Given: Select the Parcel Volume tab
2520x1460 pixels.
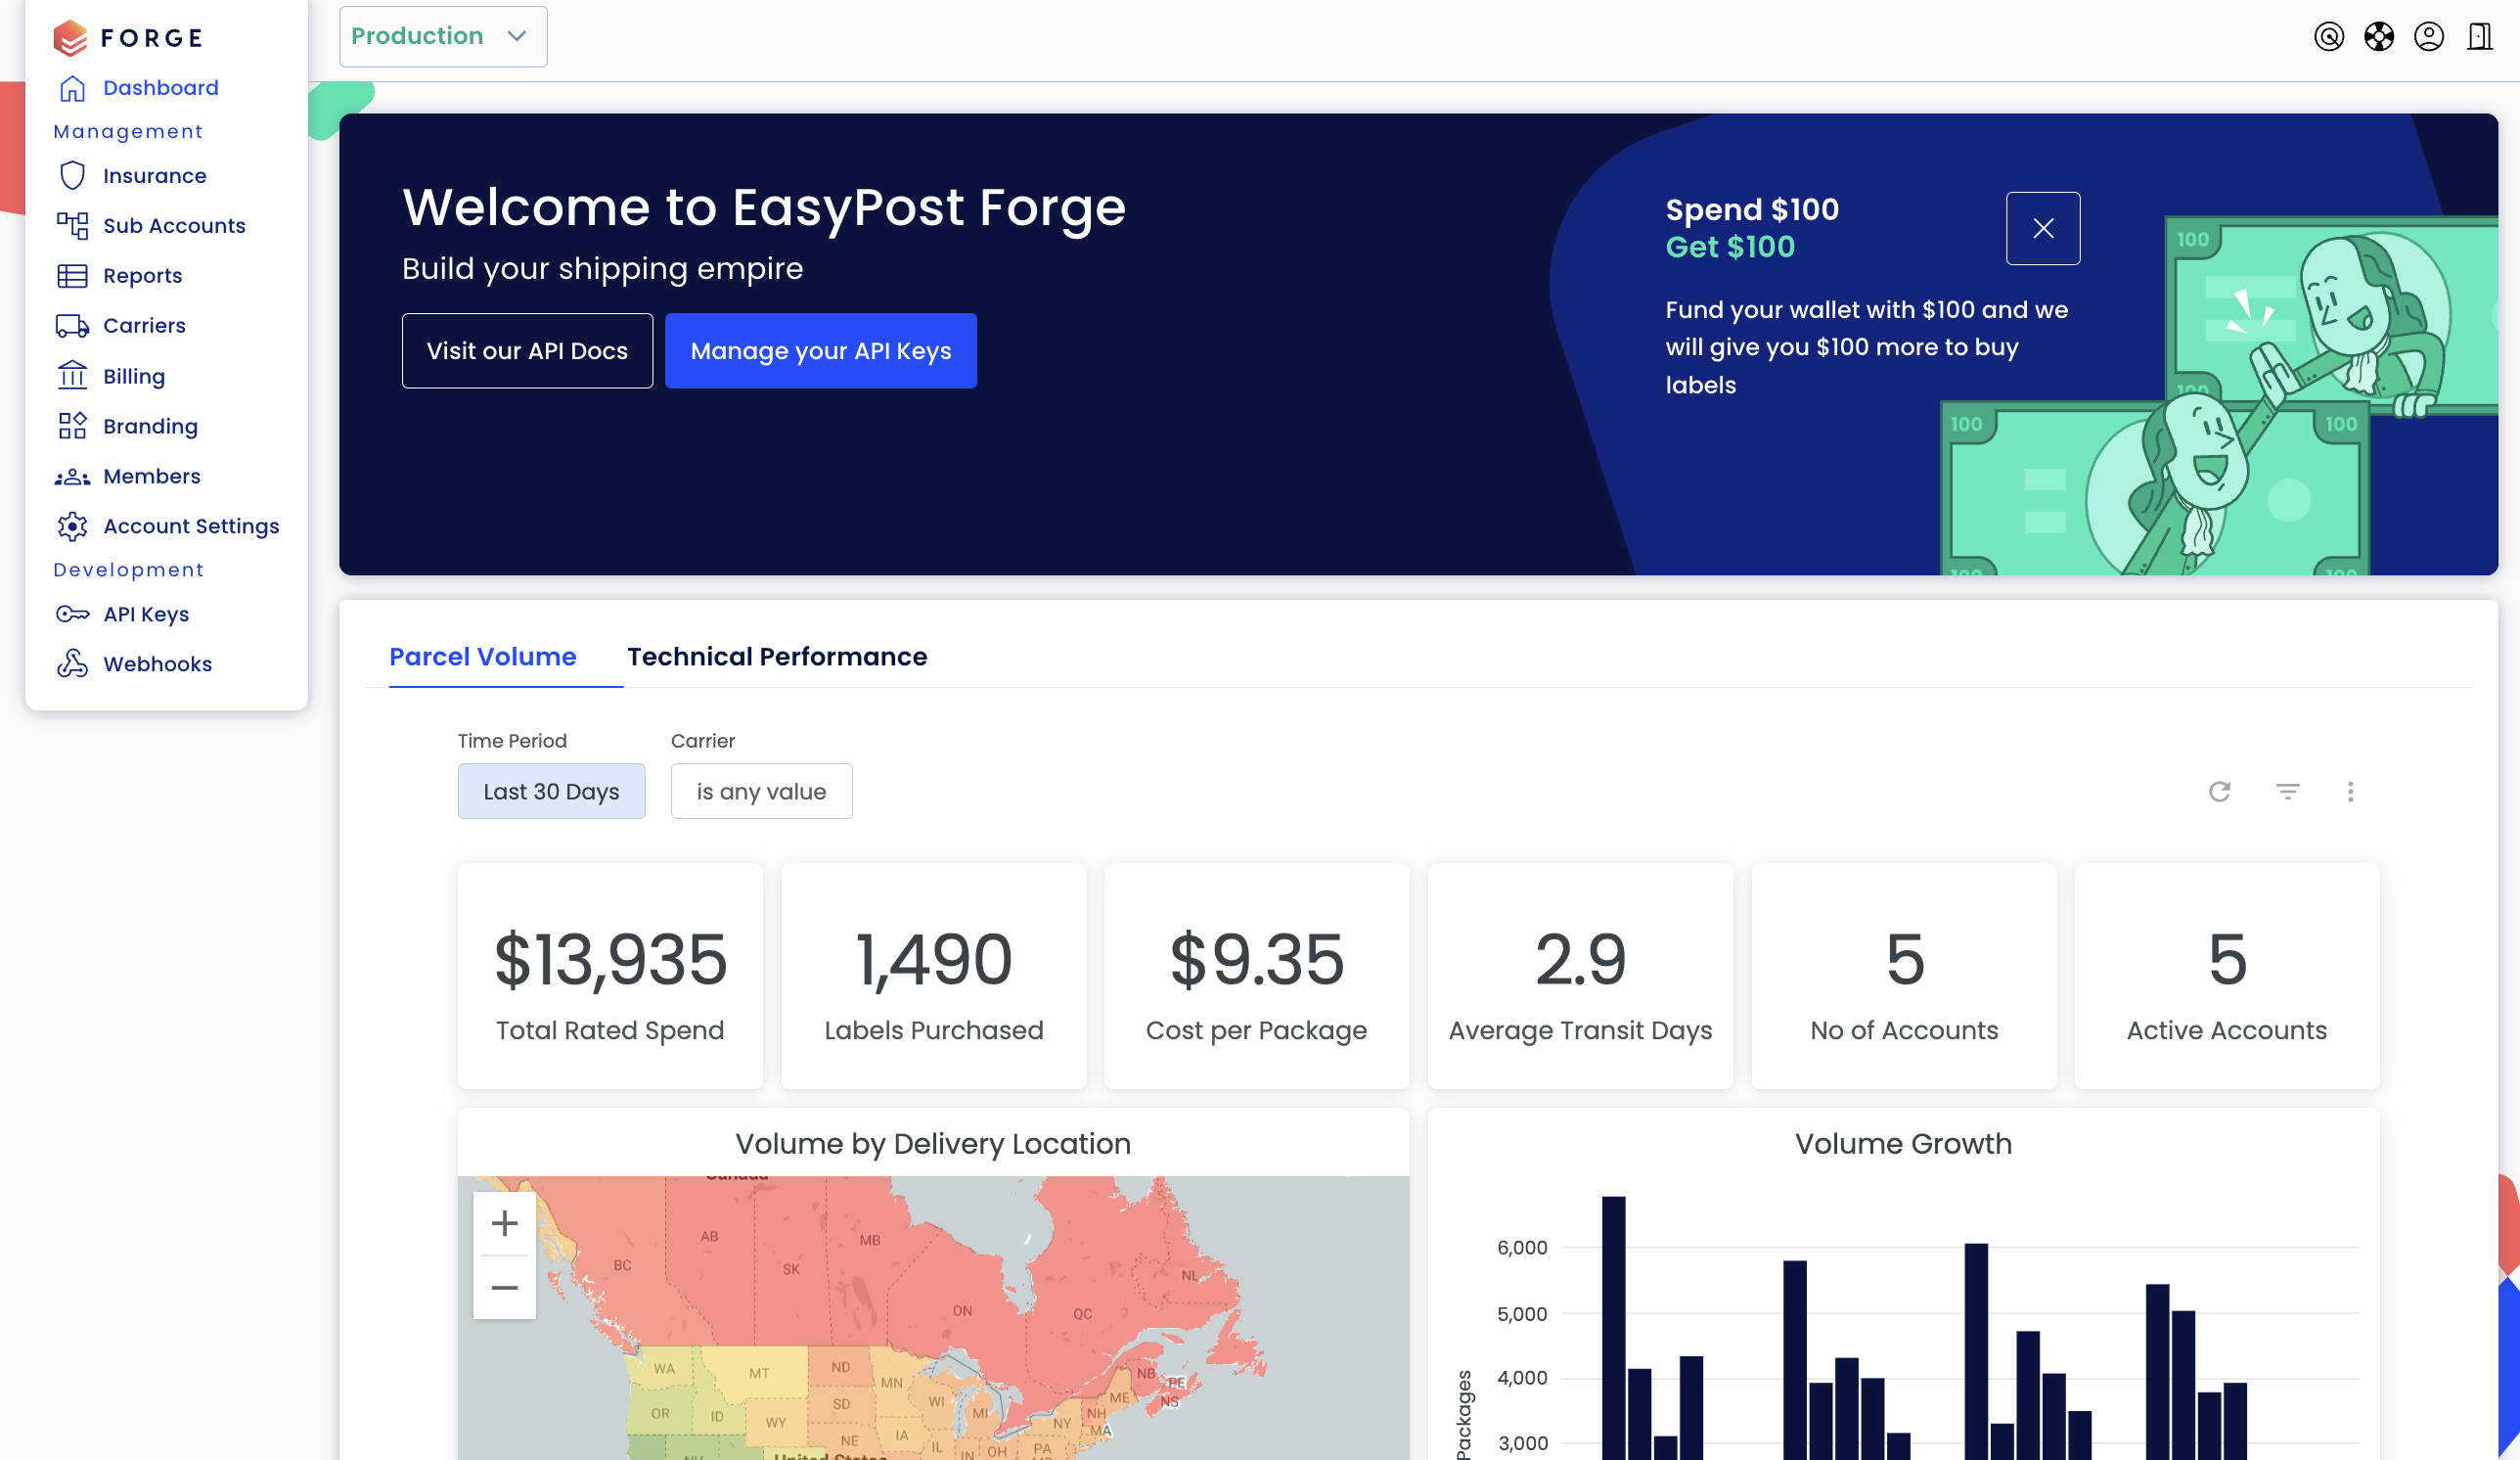Looking at the screenshot, I should (482, 656).
